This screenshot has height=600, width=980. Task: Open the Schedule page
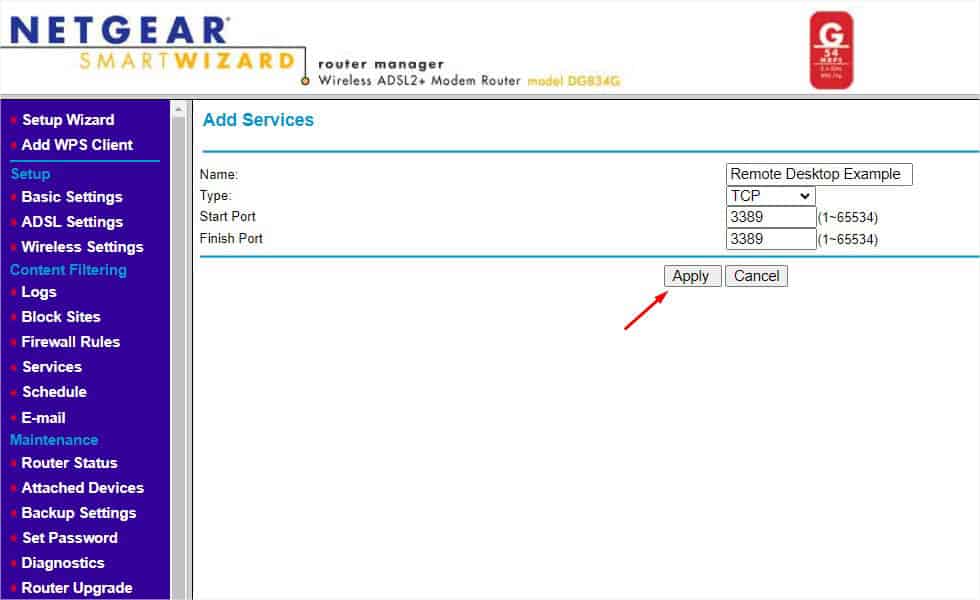tap(54, 392)
